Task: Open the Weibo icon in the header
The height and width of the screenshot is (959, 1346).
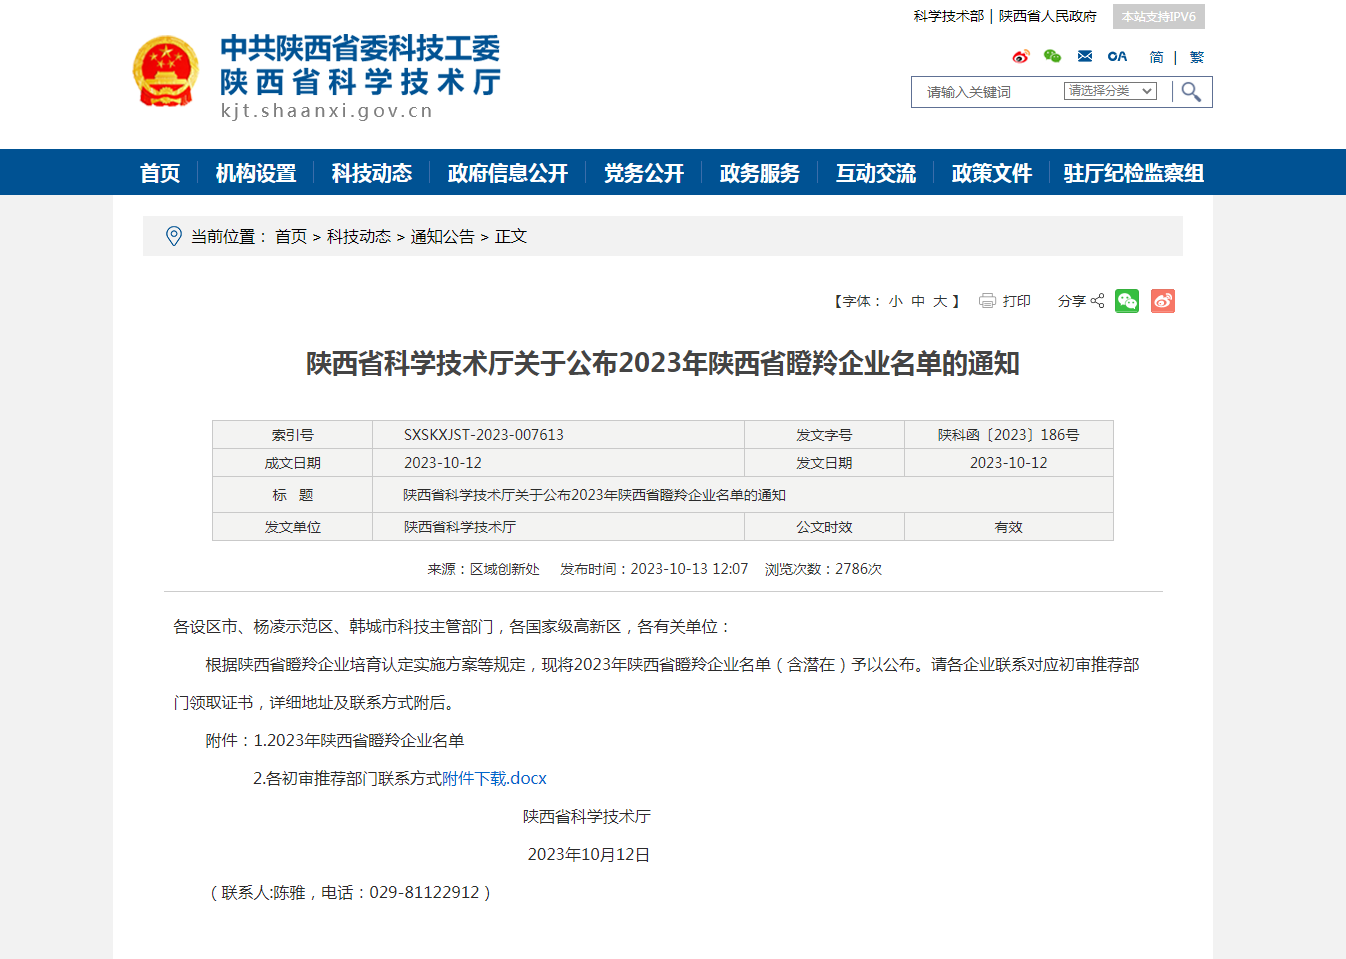Action: 1020,57
